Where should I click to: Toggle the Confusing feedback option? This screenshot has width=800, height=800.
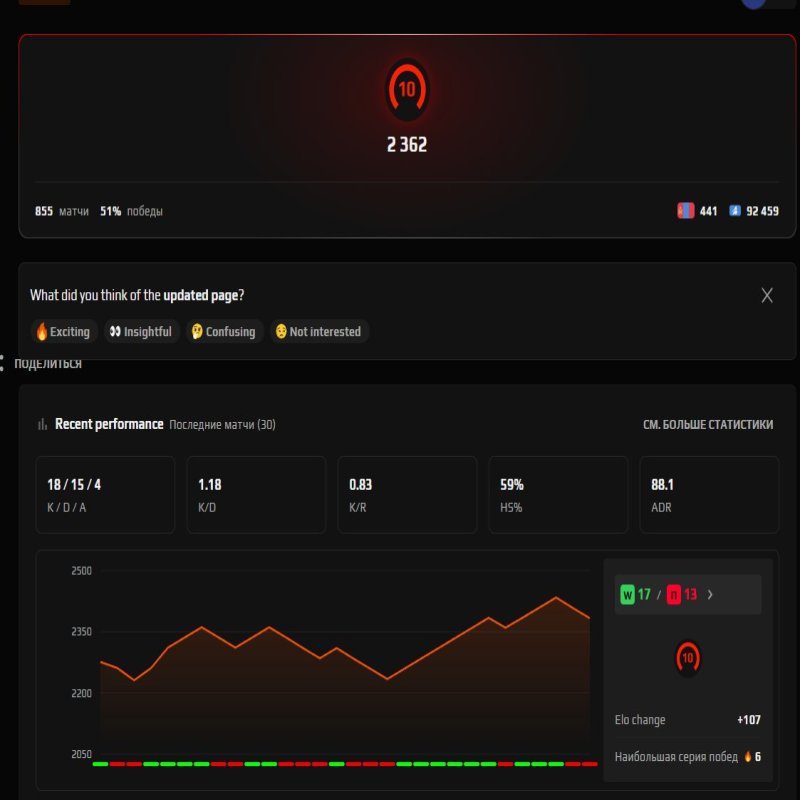223,331
